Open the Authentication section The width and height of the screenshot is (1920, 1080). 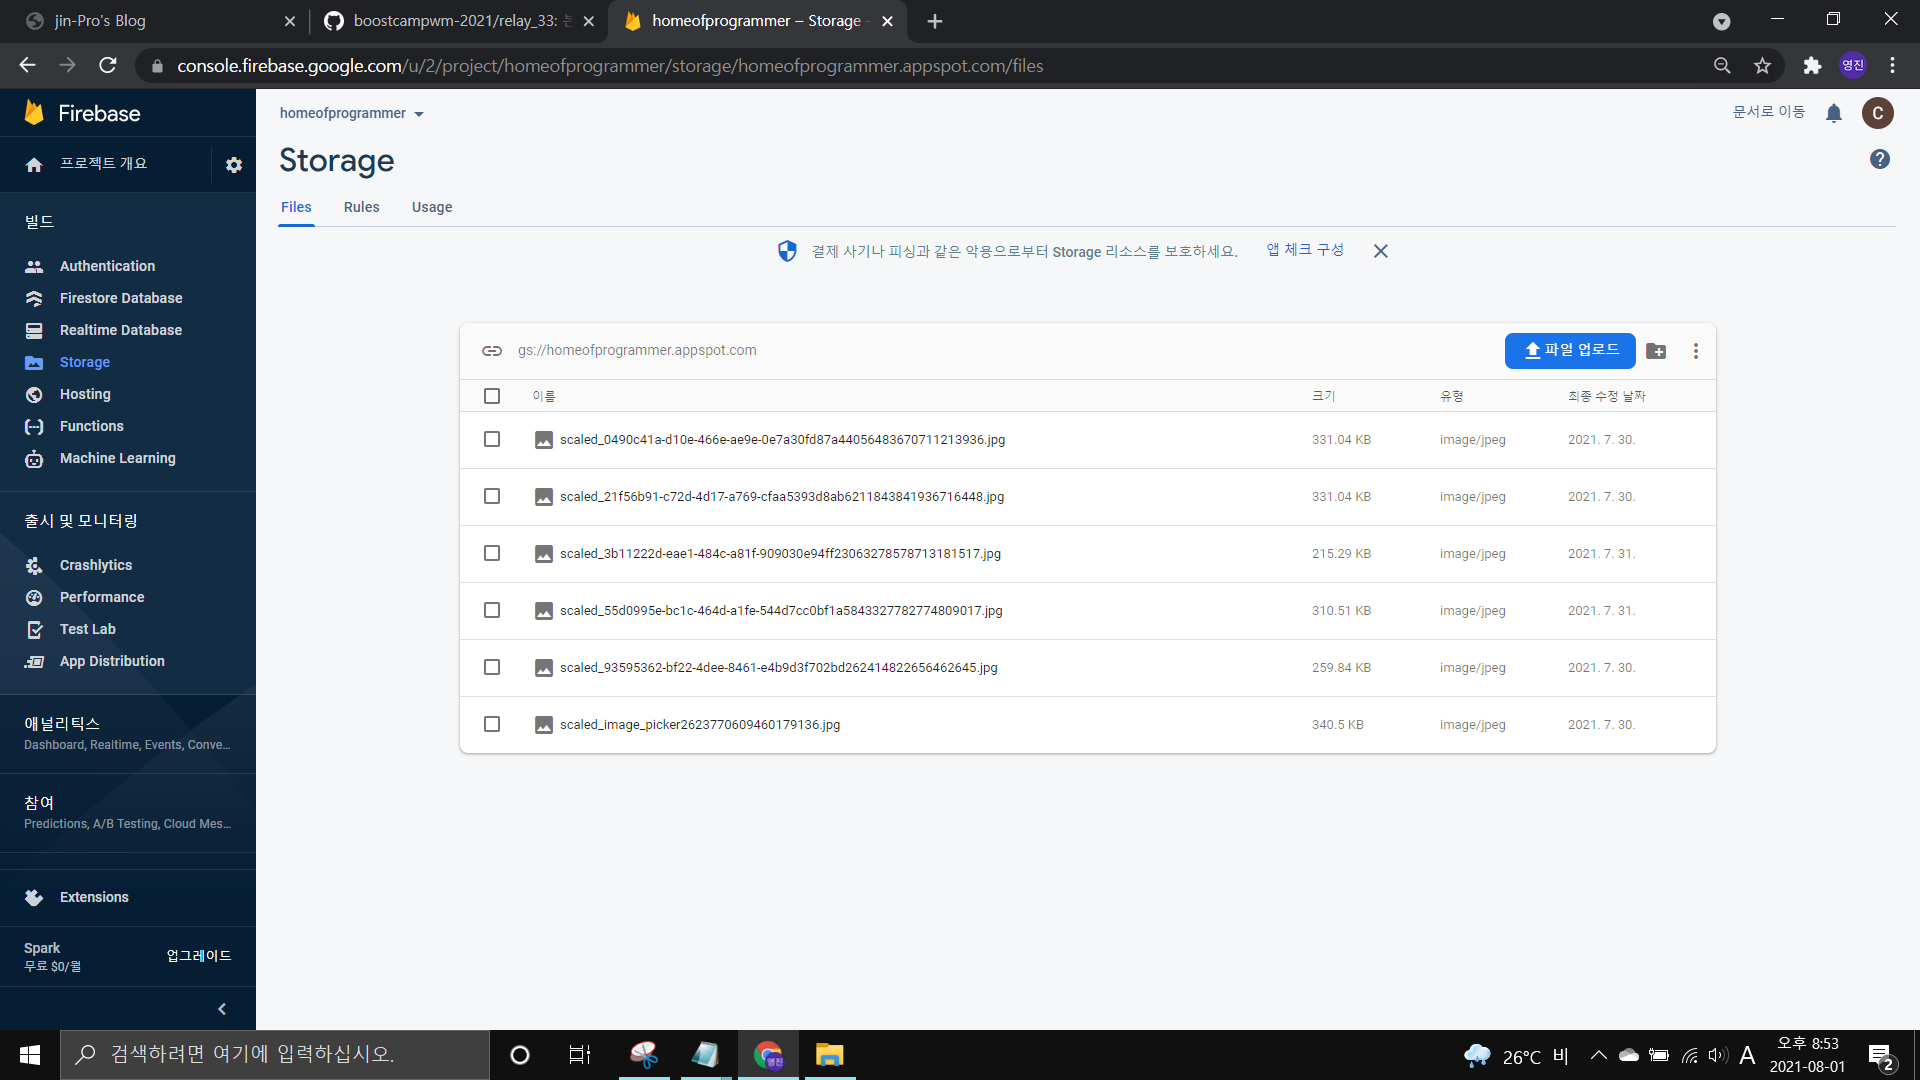click(107, 266)
